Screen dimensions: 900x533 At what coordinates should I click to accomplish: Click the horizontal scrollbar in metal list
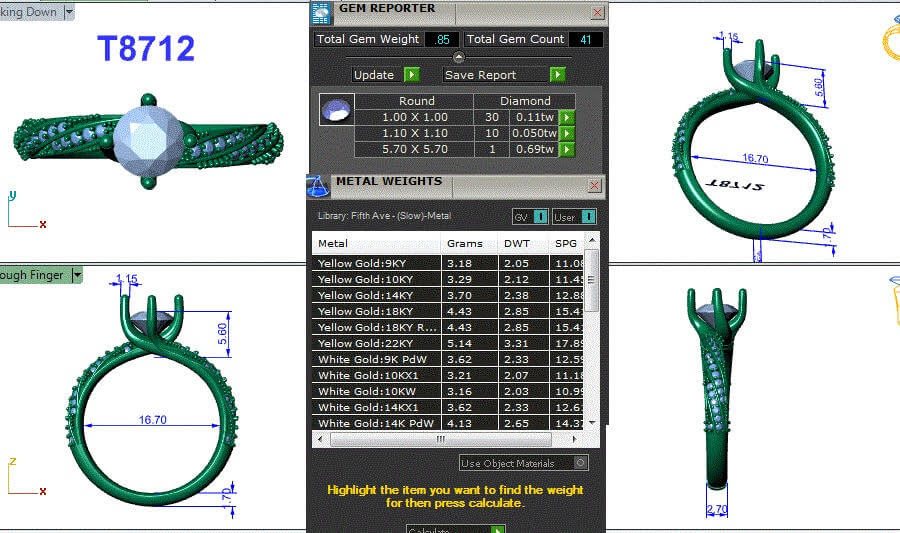coord(440,439)
